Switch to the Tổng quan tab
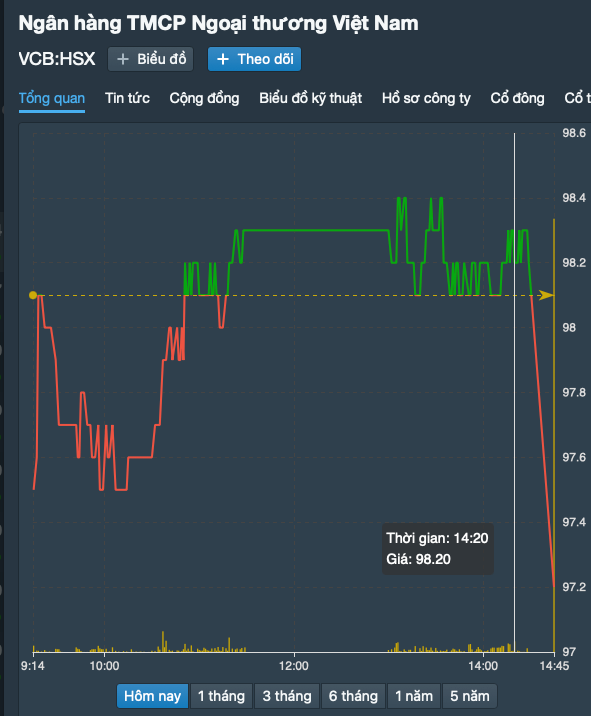Image resolution: width=591 pixels, height=716 pixels. point(52,98)
